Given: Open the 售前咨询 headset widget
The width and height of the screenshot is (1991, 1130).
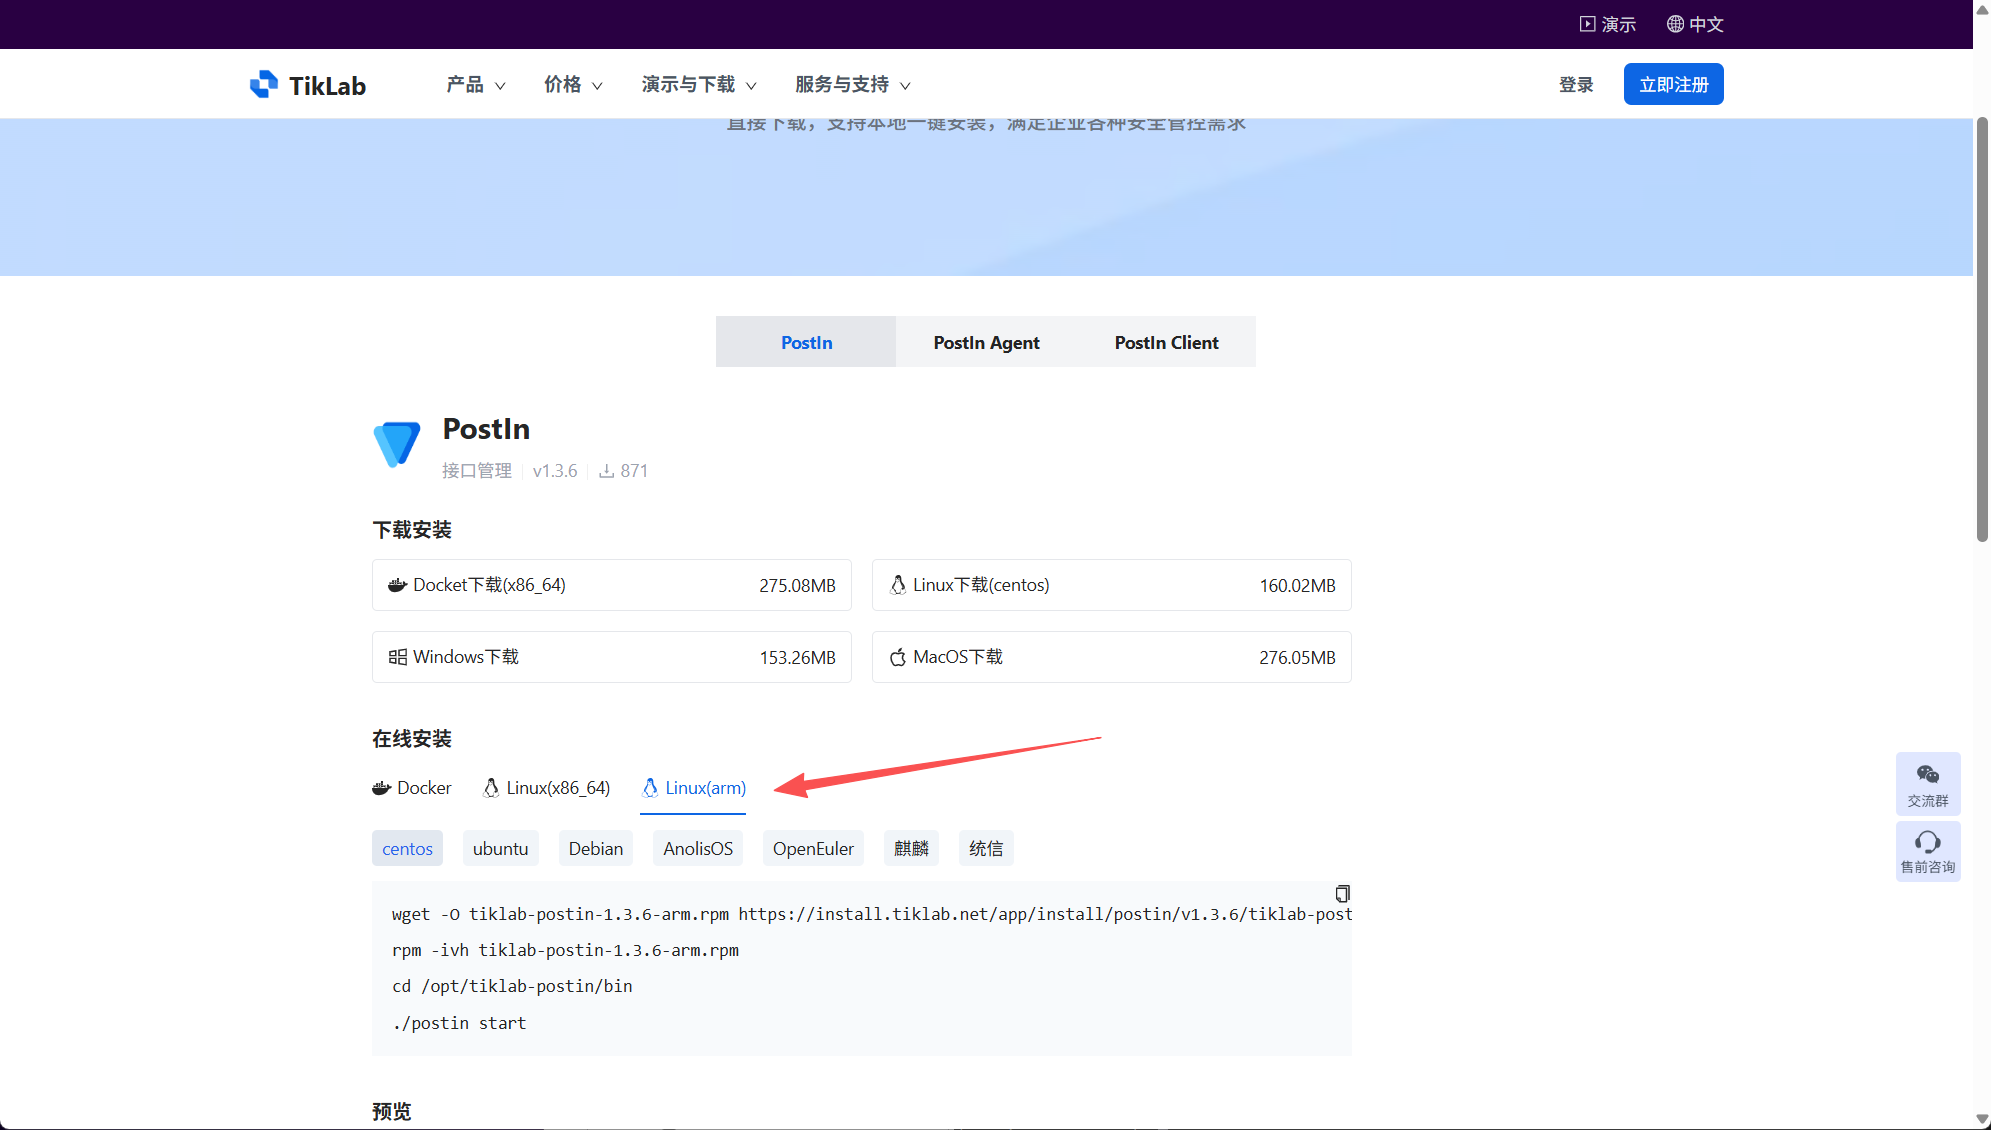Looking at the screenshot, I should click(1927, 851).
